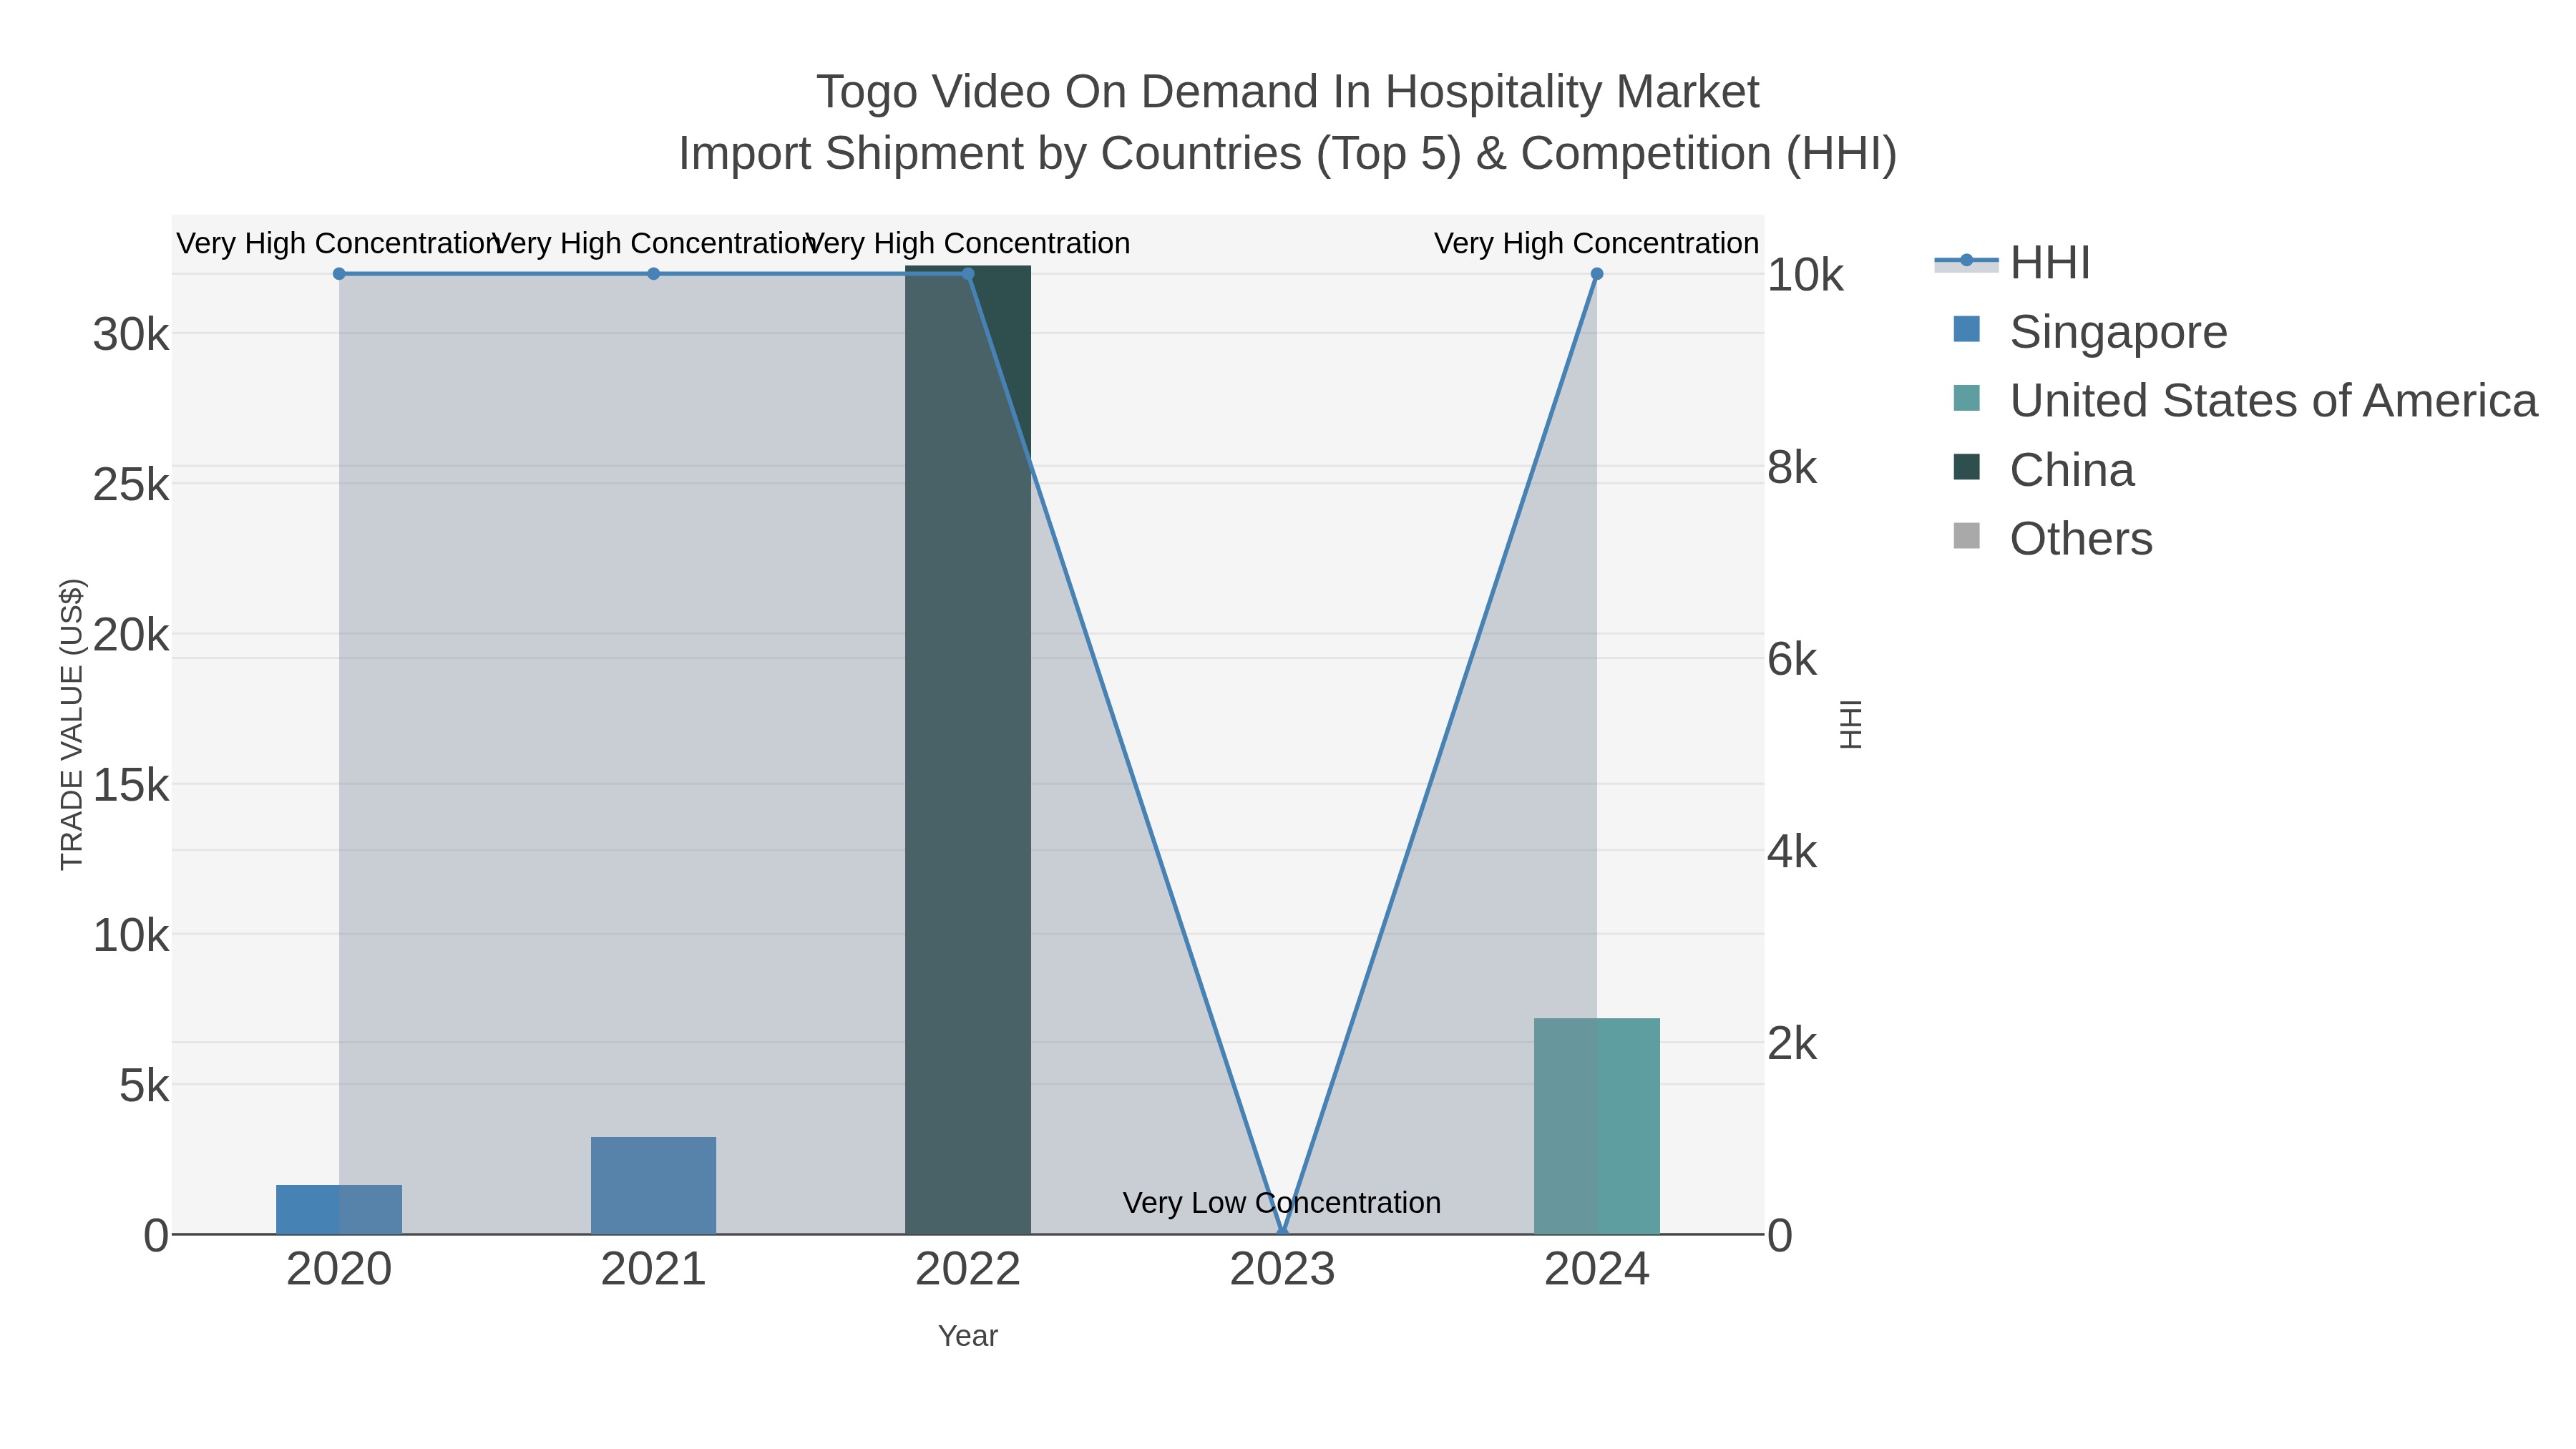Click the 2024 x-axis tick label
The image size is (2576, 1449).
point(1597,1270)
